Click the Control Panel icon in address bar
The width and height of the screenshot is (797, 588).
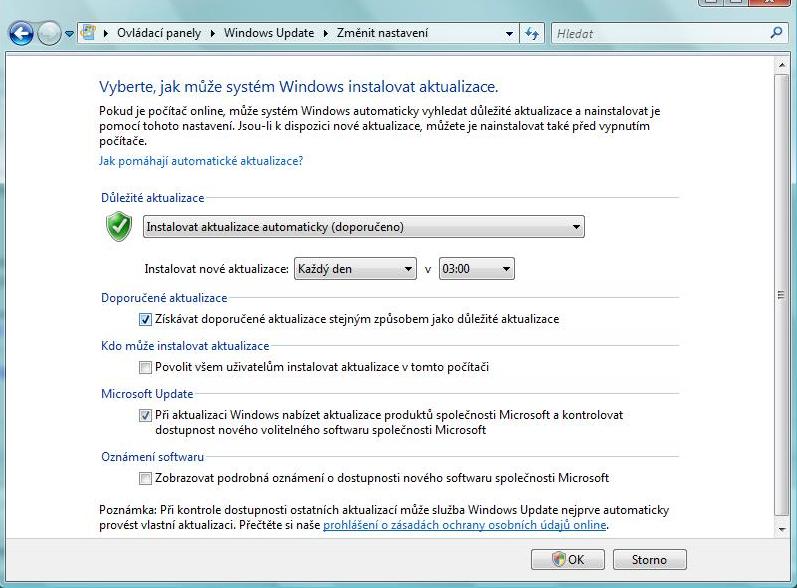point(88,33)
